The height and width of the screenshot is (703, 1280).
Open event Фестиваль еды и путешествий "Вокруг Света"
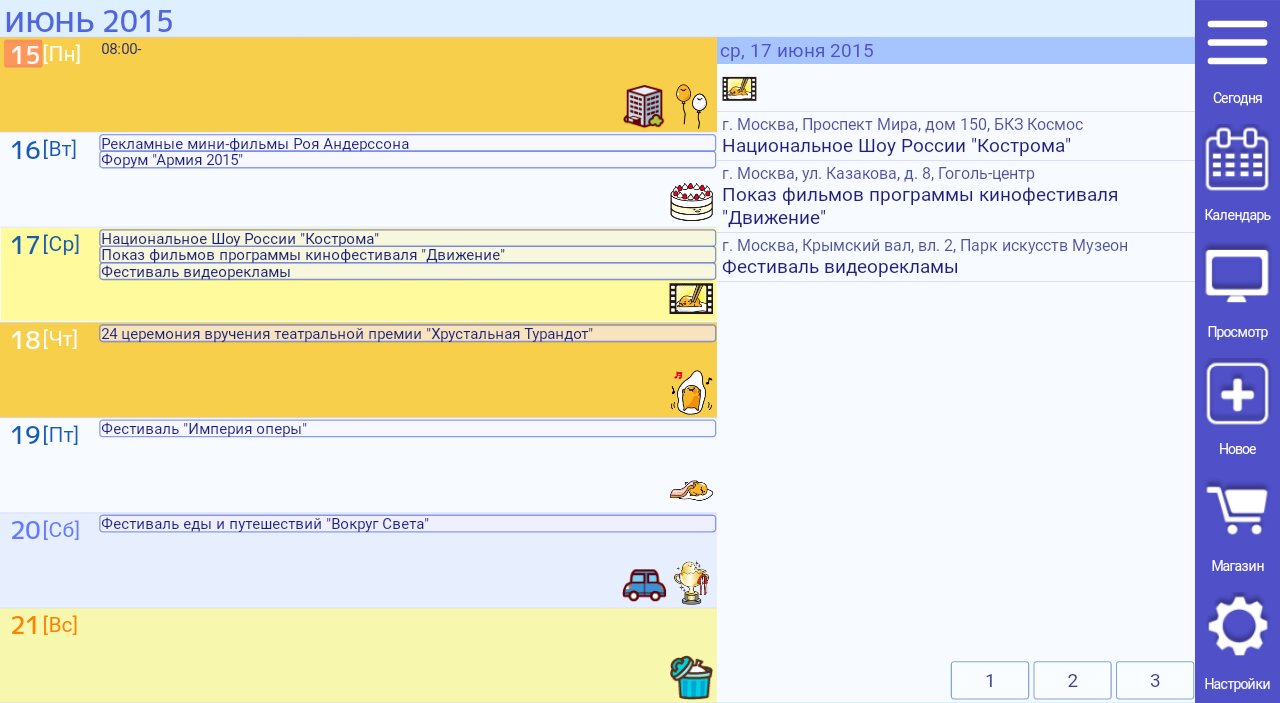click(408, 523)
